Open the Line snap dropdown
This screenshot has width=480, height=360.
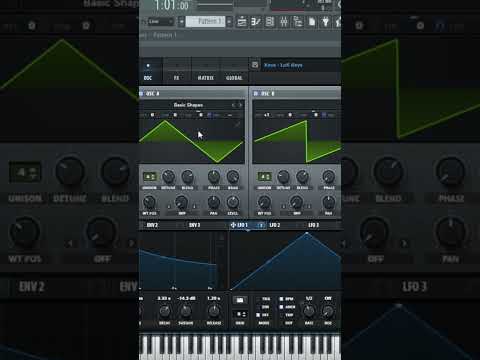pyautogui.click(x=161, y=22)
